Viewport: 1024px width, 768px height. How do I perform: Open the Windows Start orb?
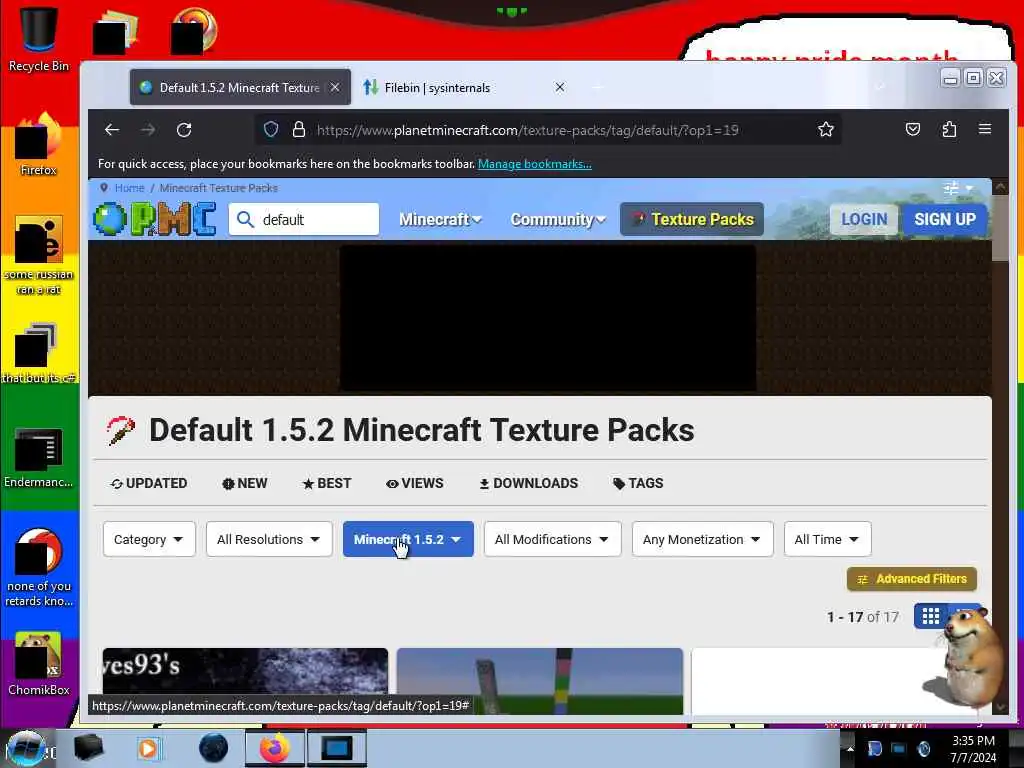pyautogui.click(x=26, y=748)
